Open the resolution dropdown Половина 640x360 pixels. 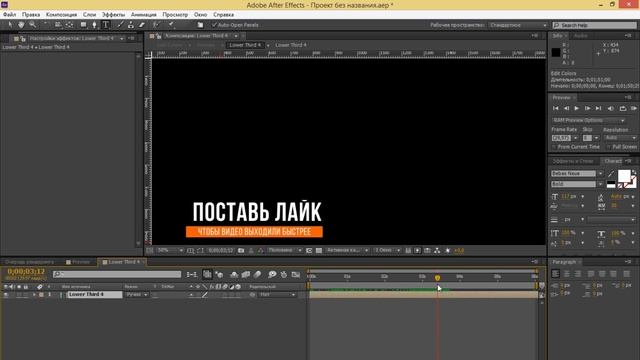(x=284, y=250)
